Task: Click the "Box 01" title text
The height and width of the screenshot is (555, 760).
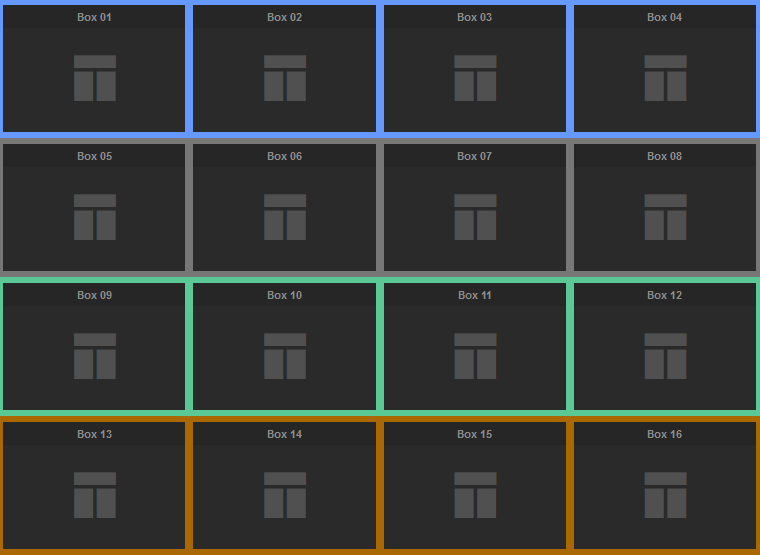Action: coord(95,17)
